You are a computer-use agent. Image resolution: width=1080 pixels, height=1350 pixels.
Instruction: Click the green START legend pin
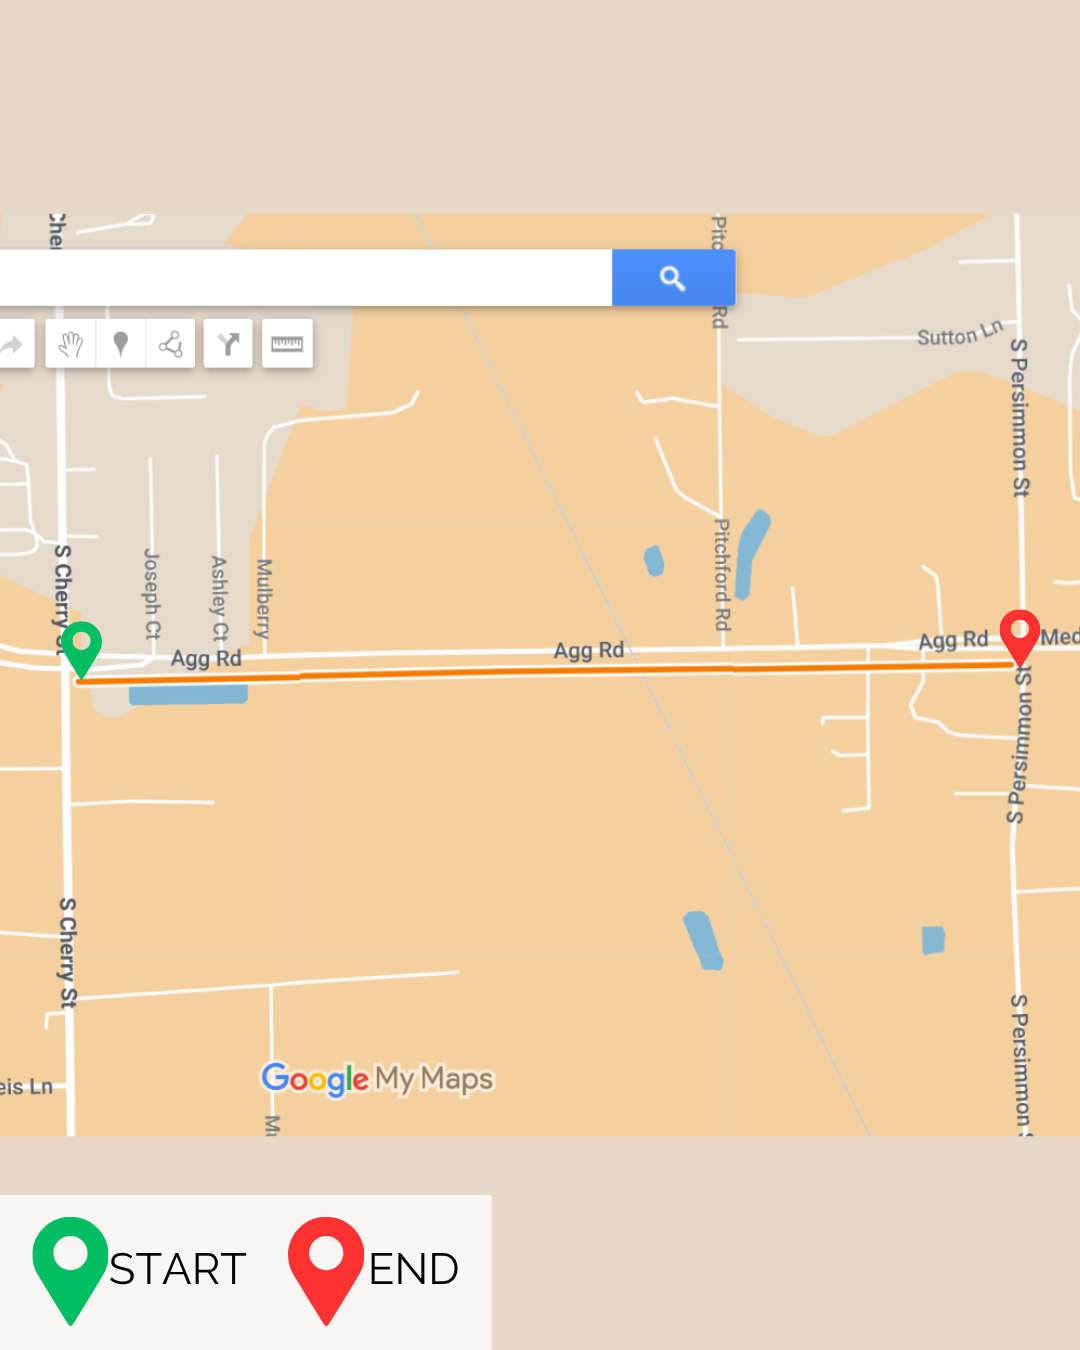point(70,1270)
